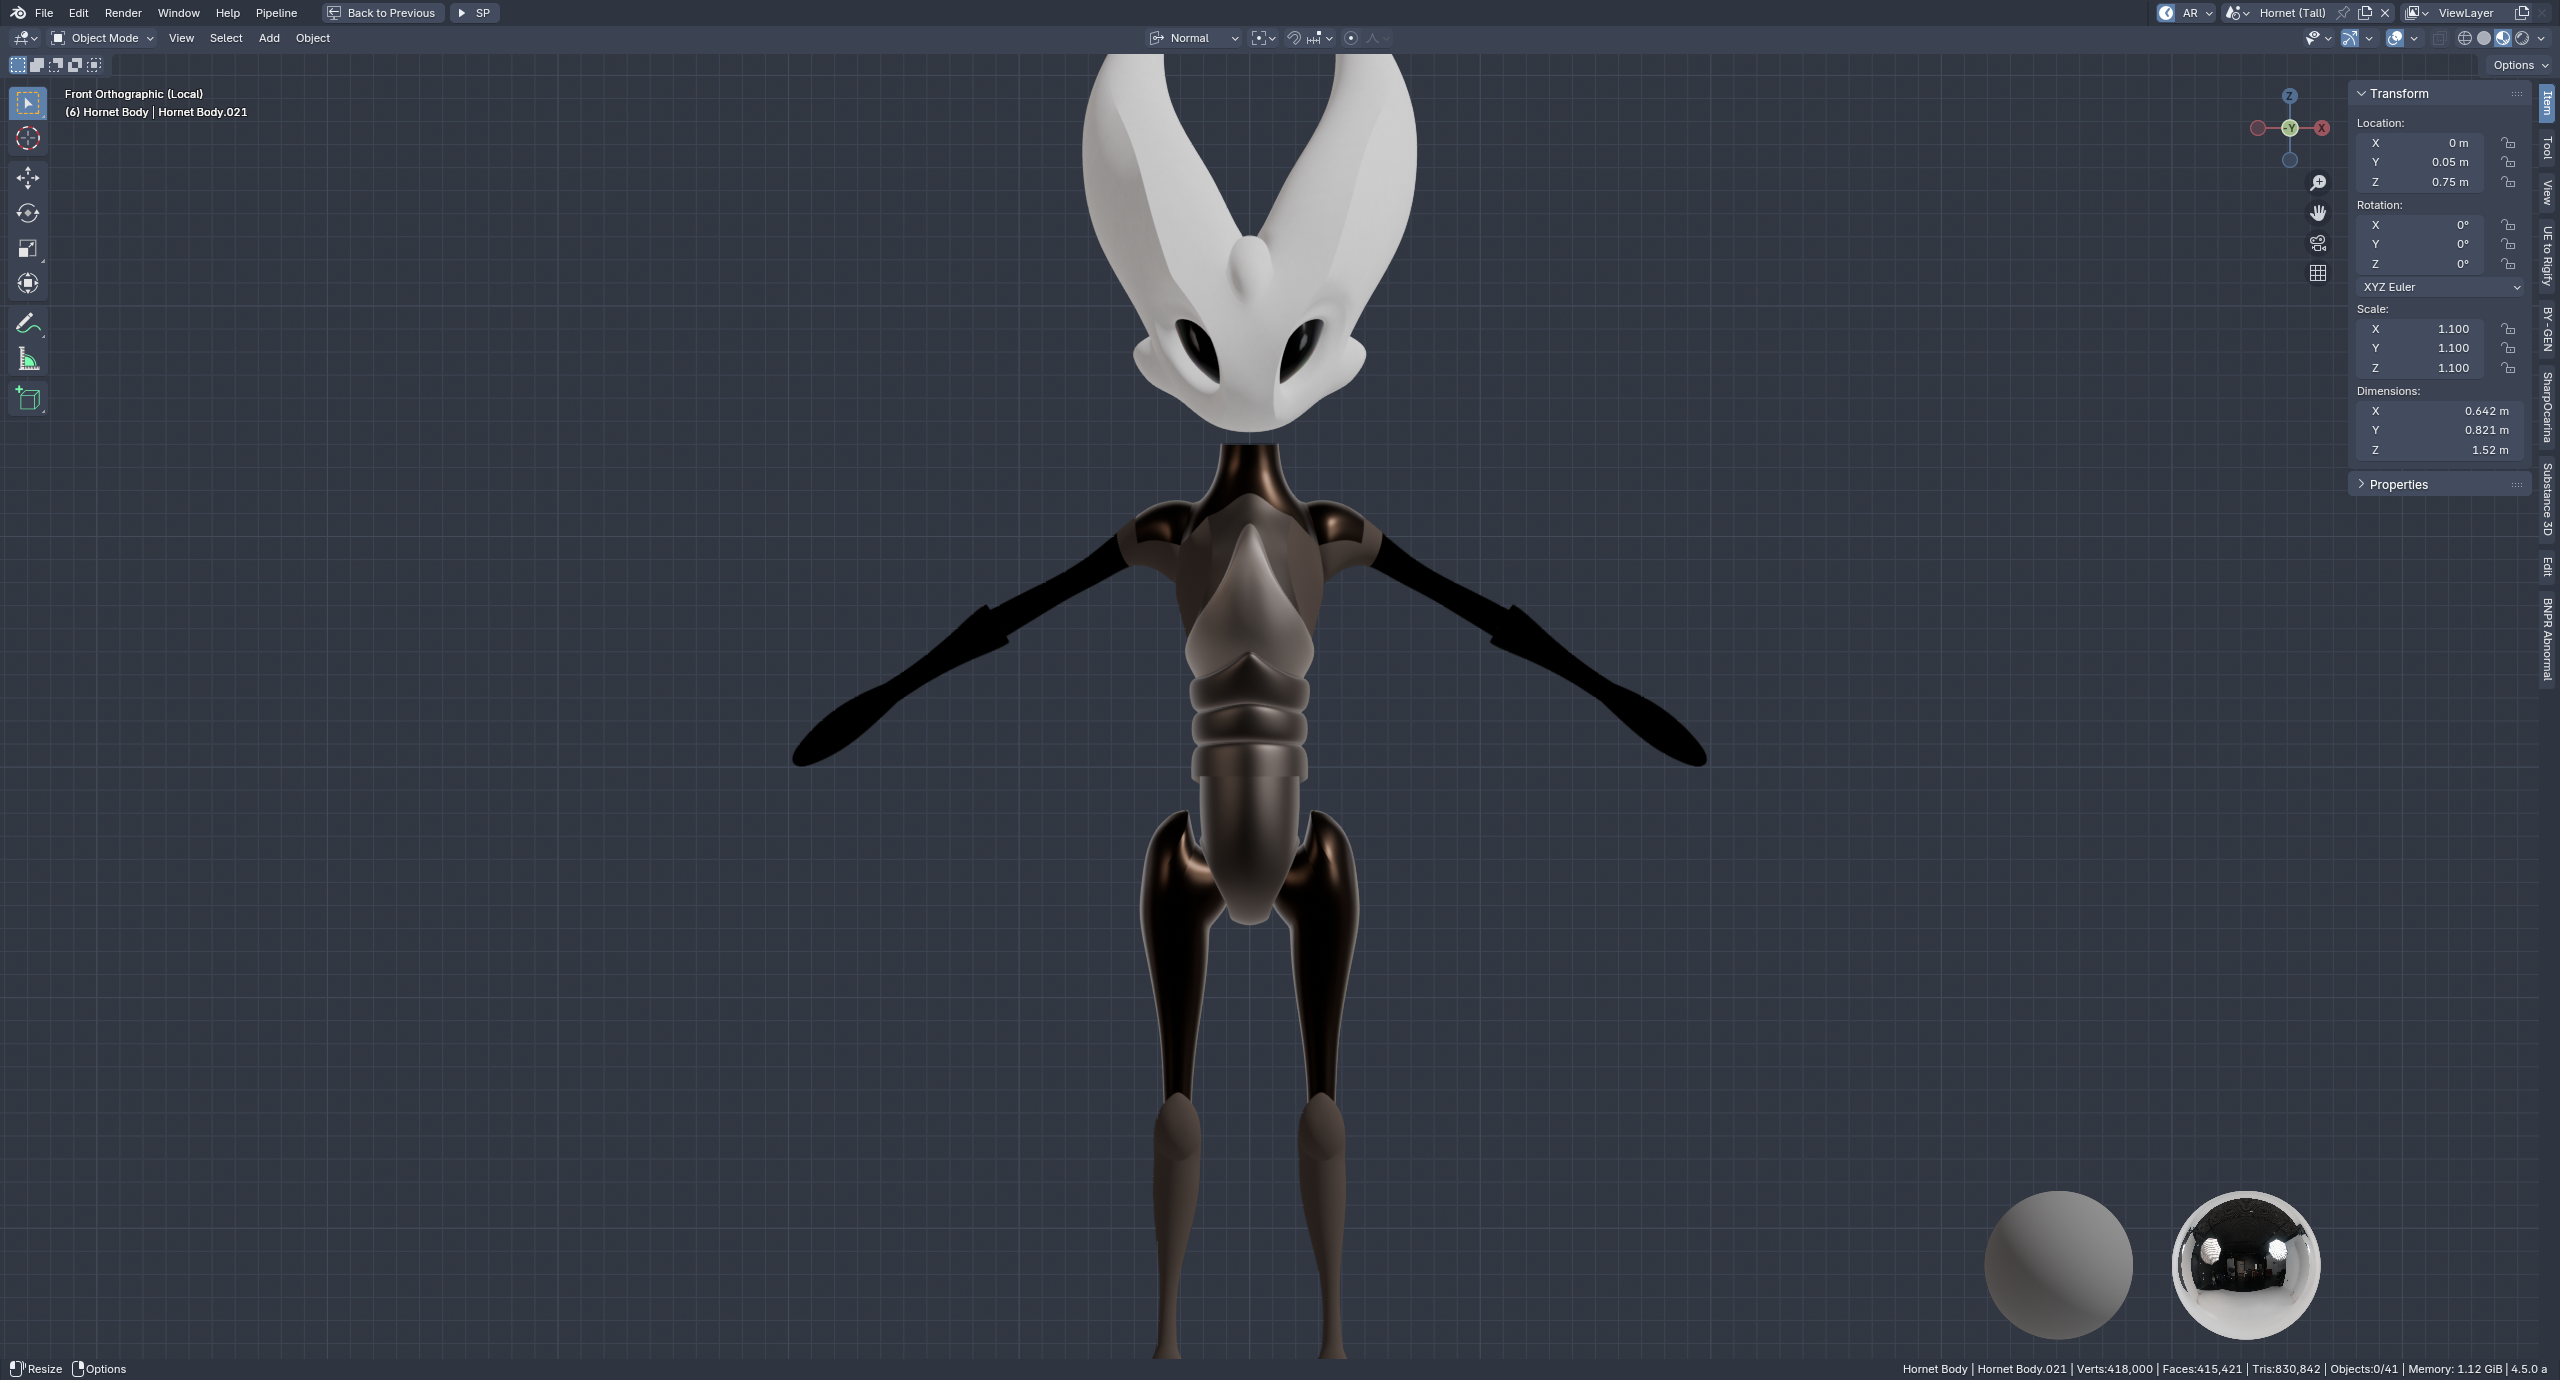Open the viewport Options dropdown

click(2519, 65)
